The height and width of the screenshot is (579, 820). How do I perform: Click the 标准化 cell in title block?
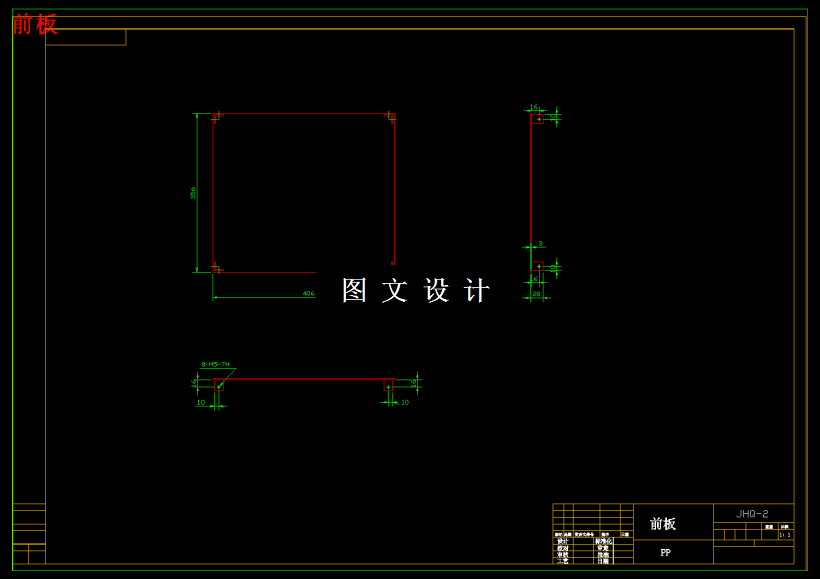[603, 541]
